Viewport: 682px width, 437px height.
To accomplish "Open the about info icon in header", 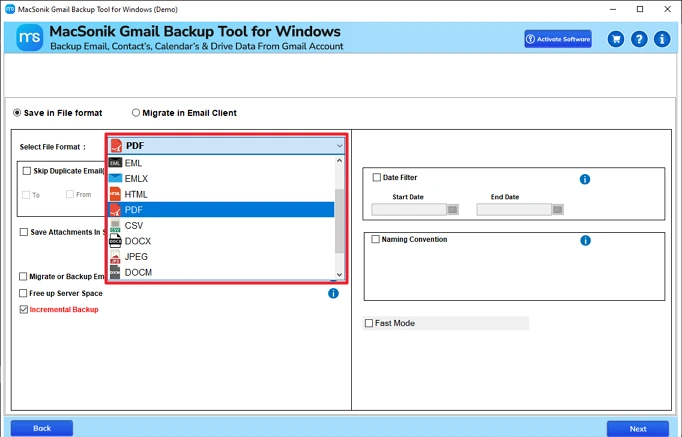I will [x=661, y=39].
